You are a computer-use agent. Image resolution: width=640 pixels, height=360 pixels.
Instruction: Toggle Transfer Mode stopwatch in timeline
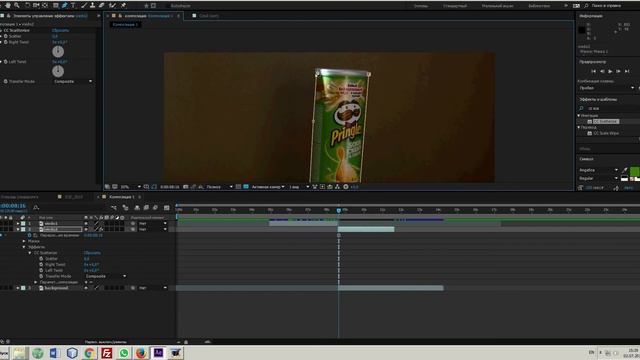point(41,276)
